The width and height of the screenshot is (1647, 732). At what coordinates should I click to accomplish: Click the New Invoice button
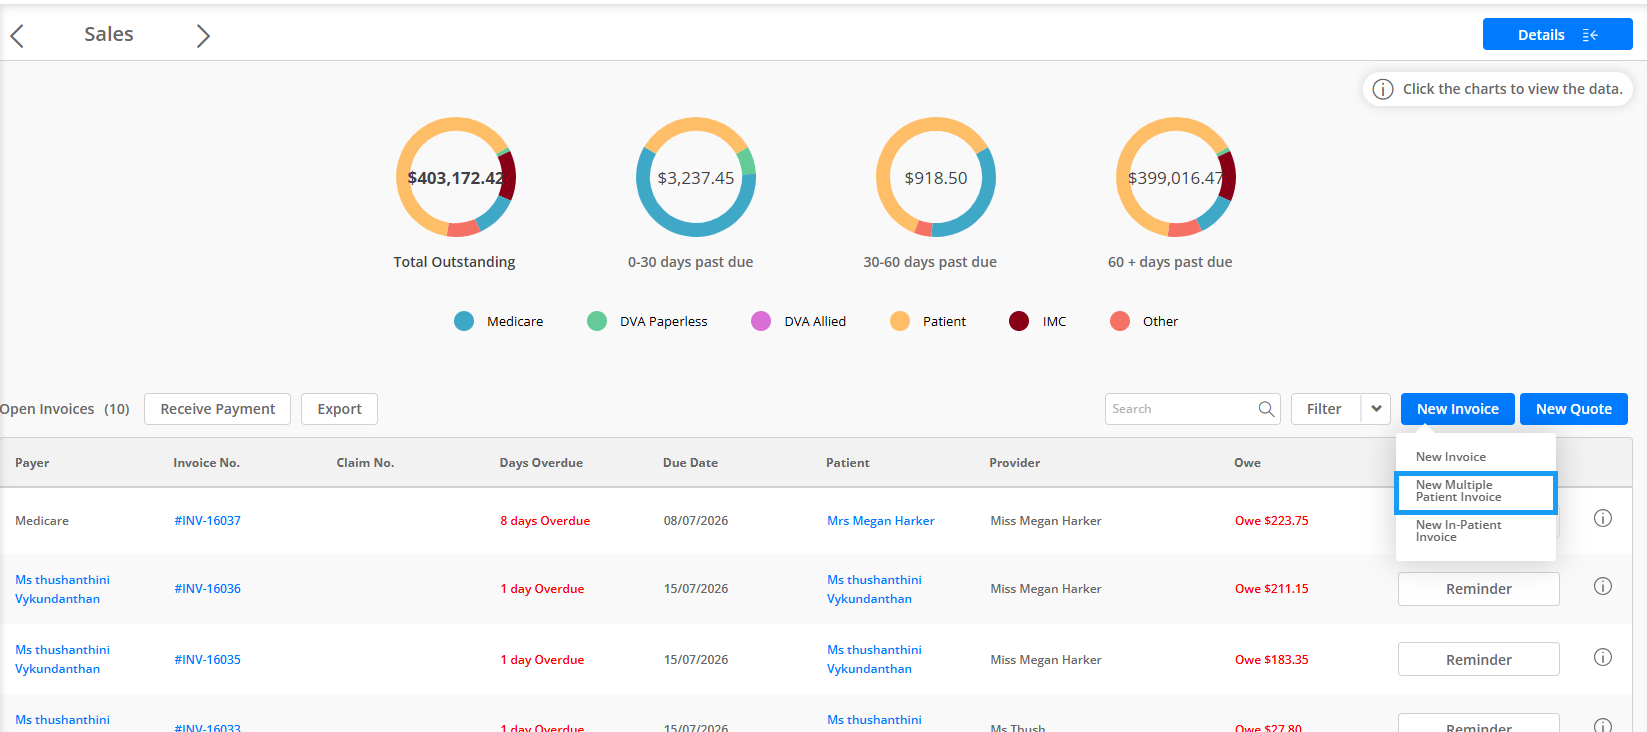coord(1457,409)
